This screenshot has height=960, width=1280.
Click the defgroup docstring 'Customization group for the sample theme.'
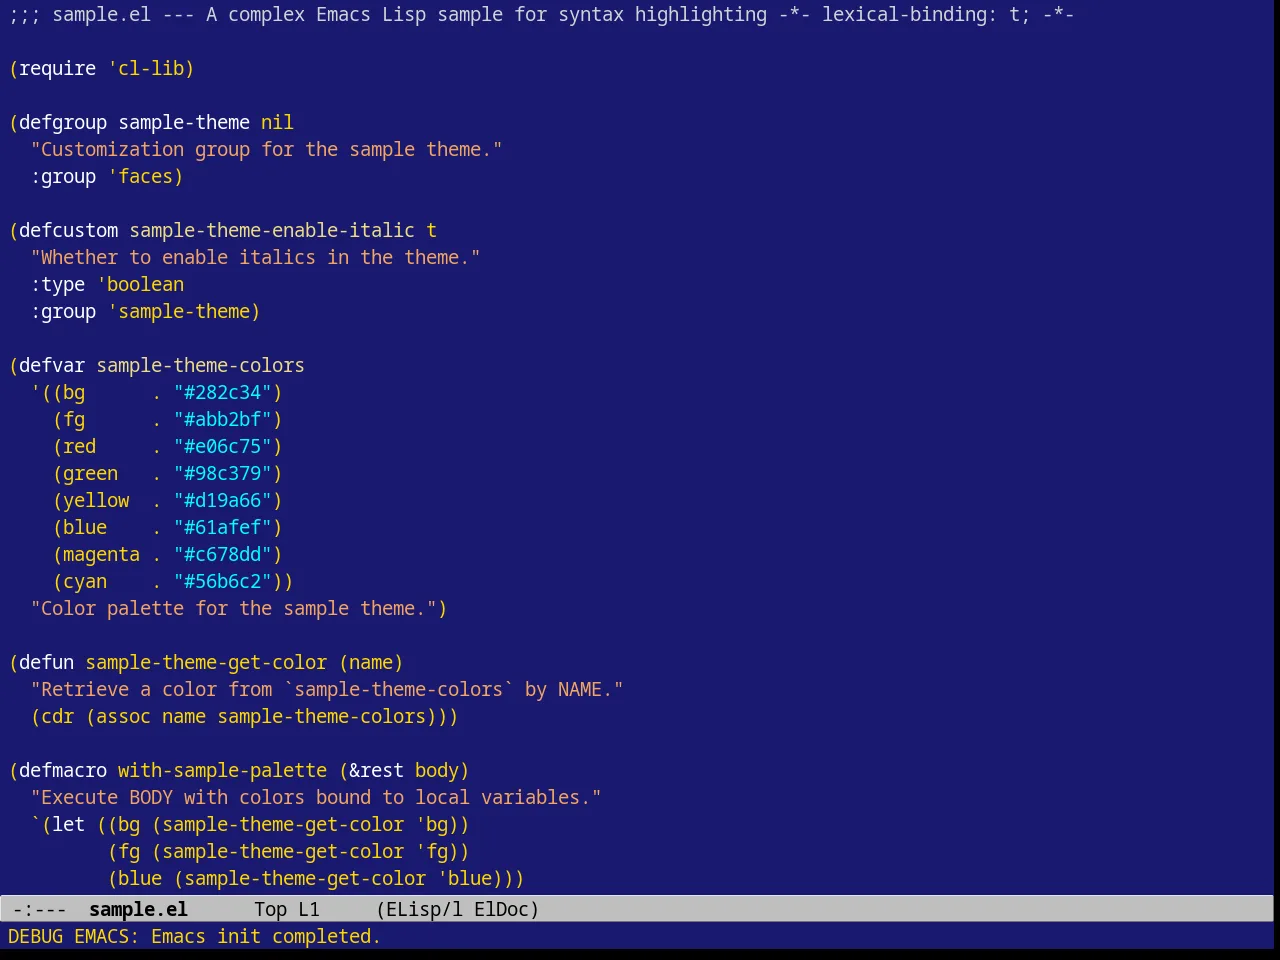(x=266, y=149)
